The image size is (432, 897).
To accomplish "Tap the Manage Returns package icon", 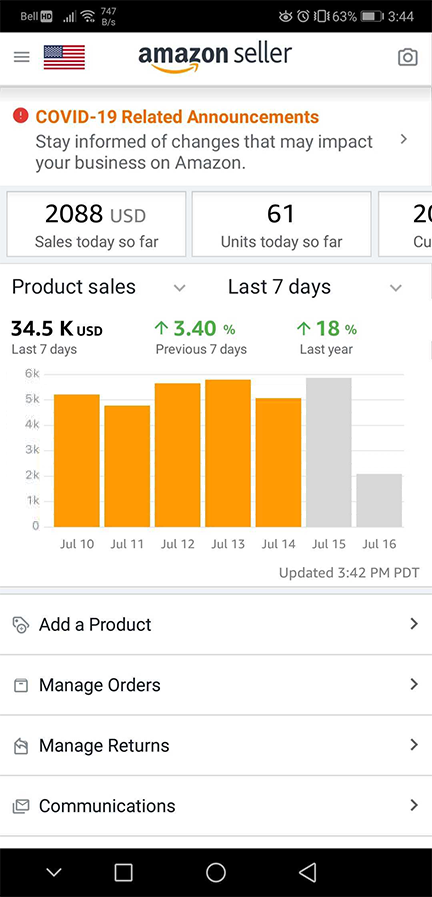I will tap(21, 745).
